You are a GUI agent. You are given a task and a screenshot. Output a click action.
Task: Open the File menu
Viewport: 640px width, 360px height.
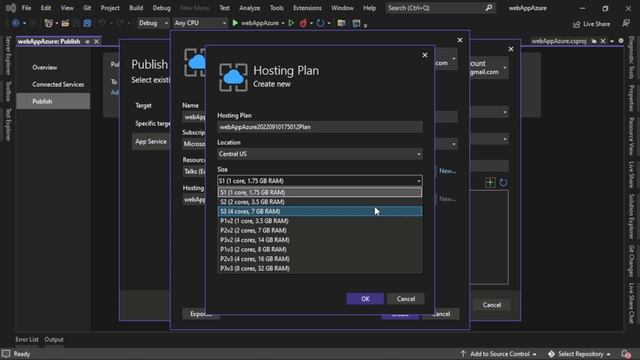coord(27,8)
